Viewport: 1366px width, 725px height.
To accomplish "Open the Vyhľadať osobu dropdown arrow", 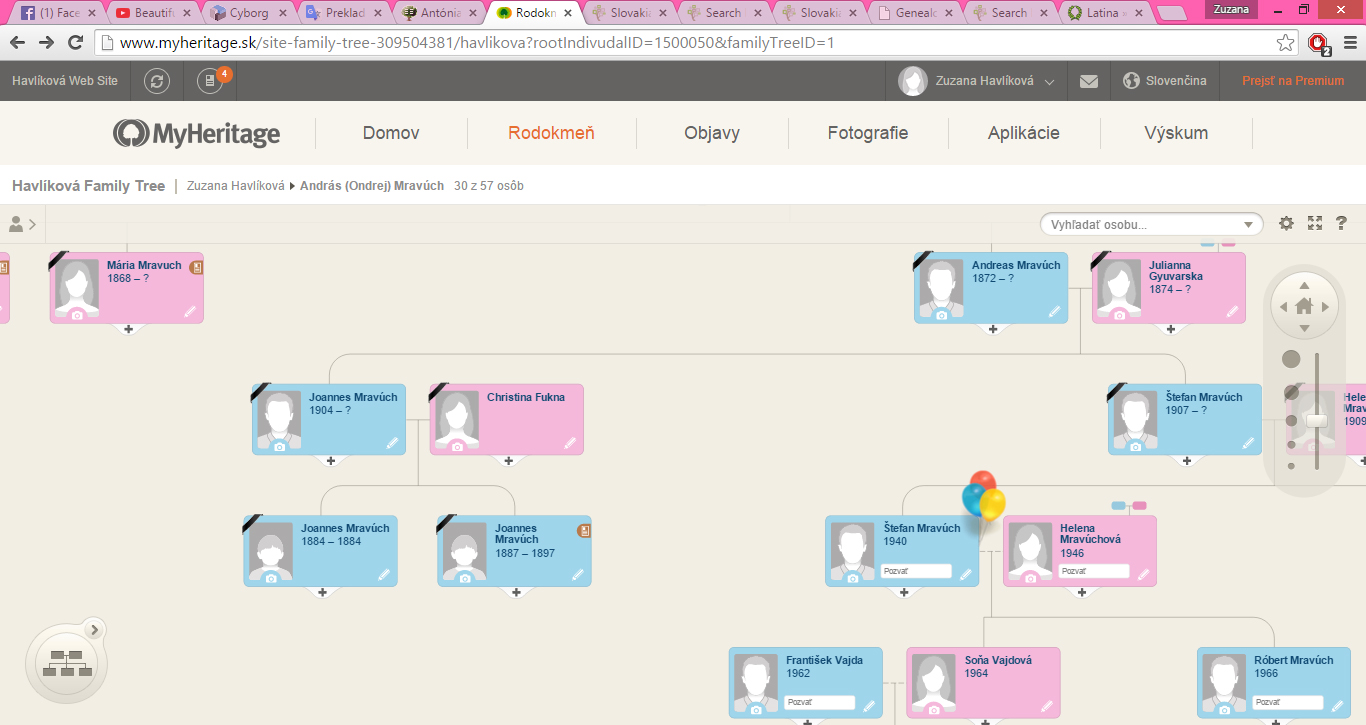I will coord(1248,225).
